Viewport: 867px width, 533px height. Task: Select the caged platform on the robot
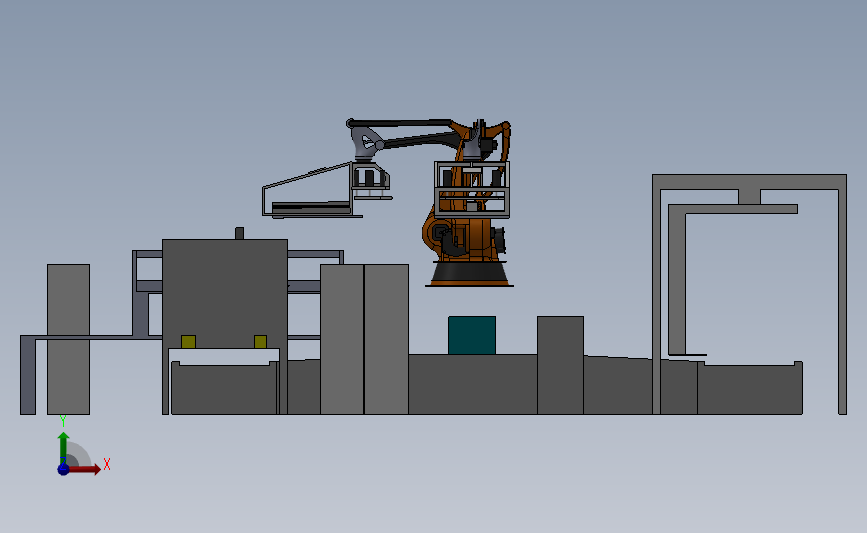click(x=472, y=189)
